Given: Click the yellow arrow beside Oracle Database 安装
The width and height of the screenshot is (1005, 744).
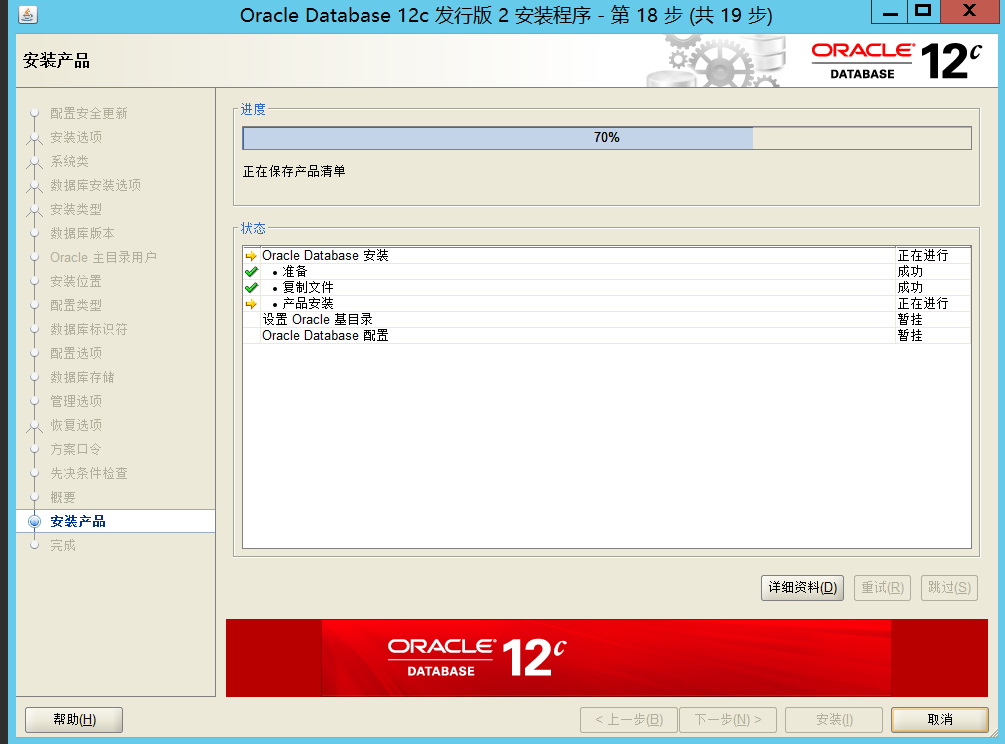Looking at the screenshot, I should point(249,255).
